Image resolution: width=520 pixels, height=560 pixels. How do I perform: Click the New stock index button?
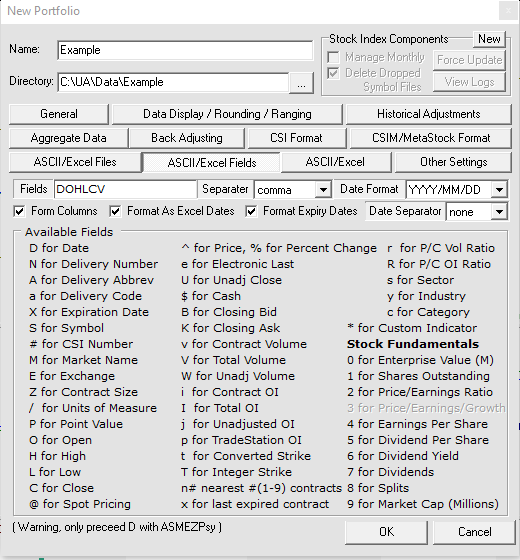(x=489, y=39)
